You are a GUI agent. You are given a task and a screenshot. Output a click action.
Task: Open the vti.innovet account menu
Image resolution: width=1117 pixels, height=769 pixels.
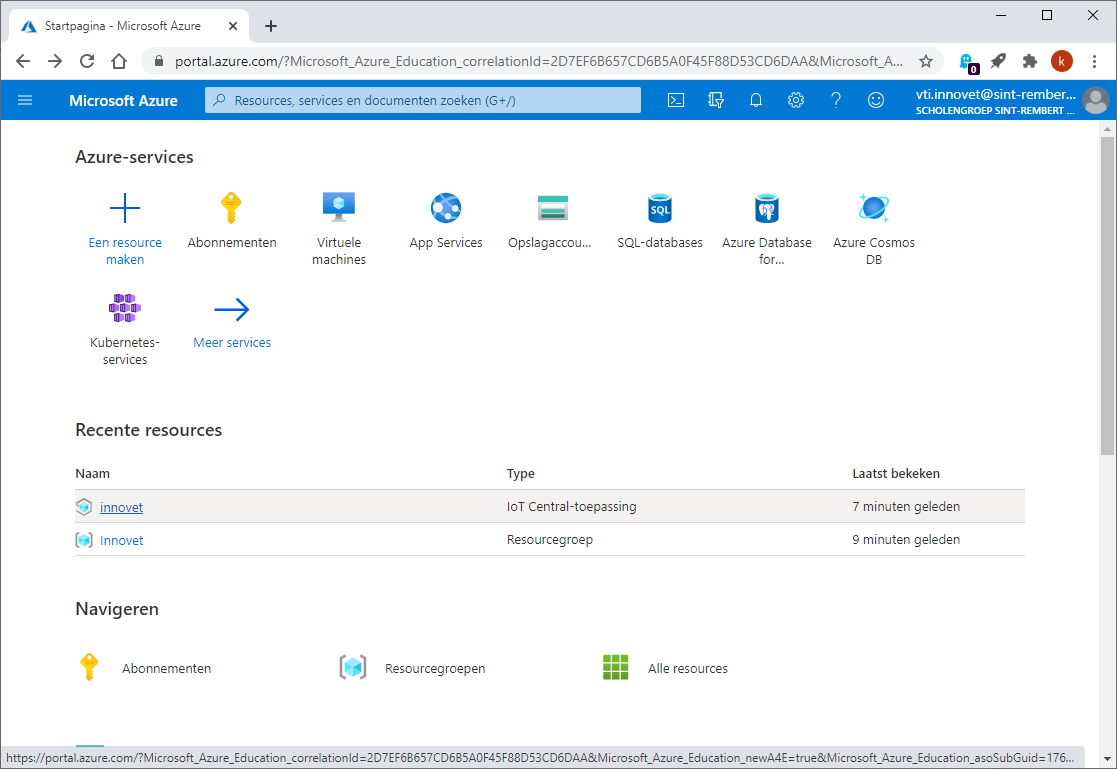point(996,100)
